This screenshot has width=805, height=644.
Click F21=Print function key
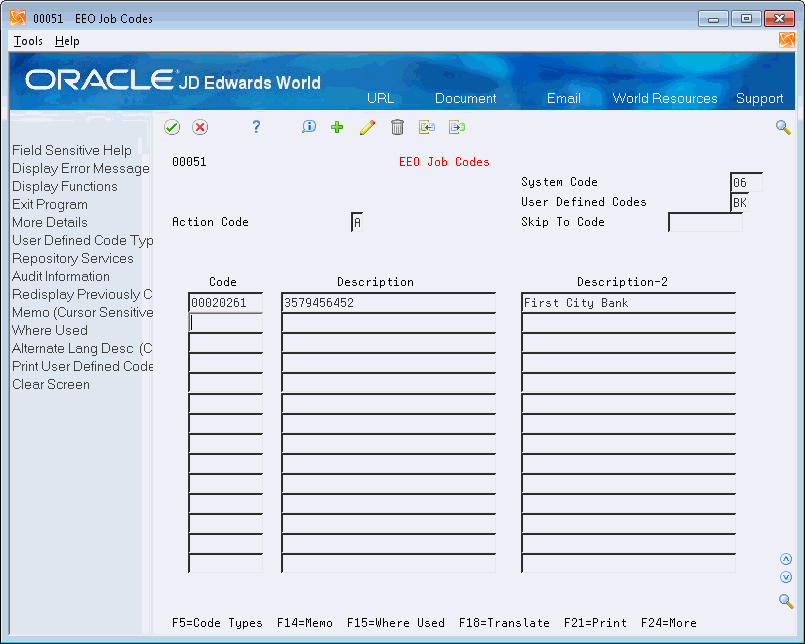tap(595, 623)
